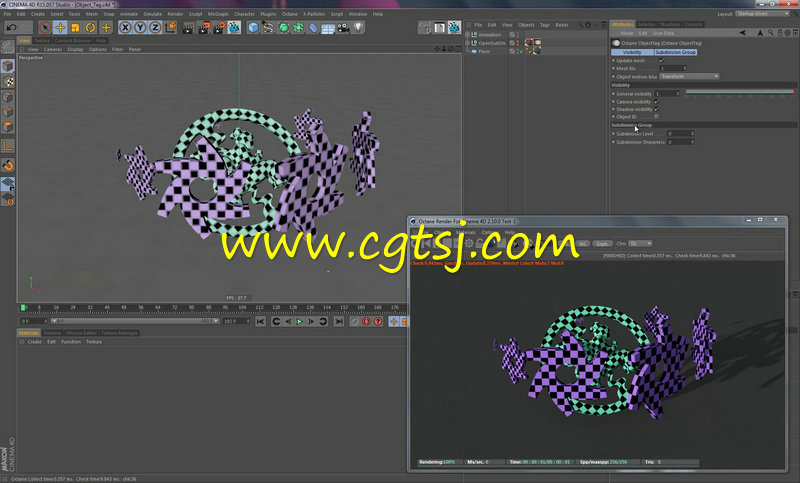Click the Enable Axis icon
Viewport: 800px width, 483px height.
8,146
